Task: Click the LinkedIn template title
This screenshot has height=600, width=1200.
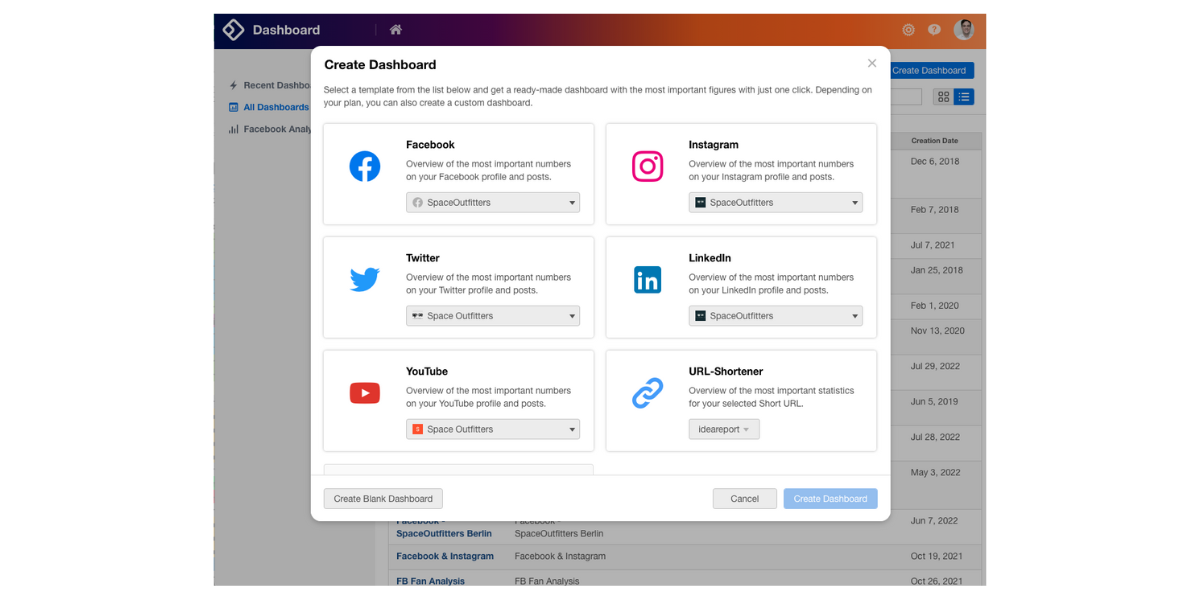Action: coord(710,258)
